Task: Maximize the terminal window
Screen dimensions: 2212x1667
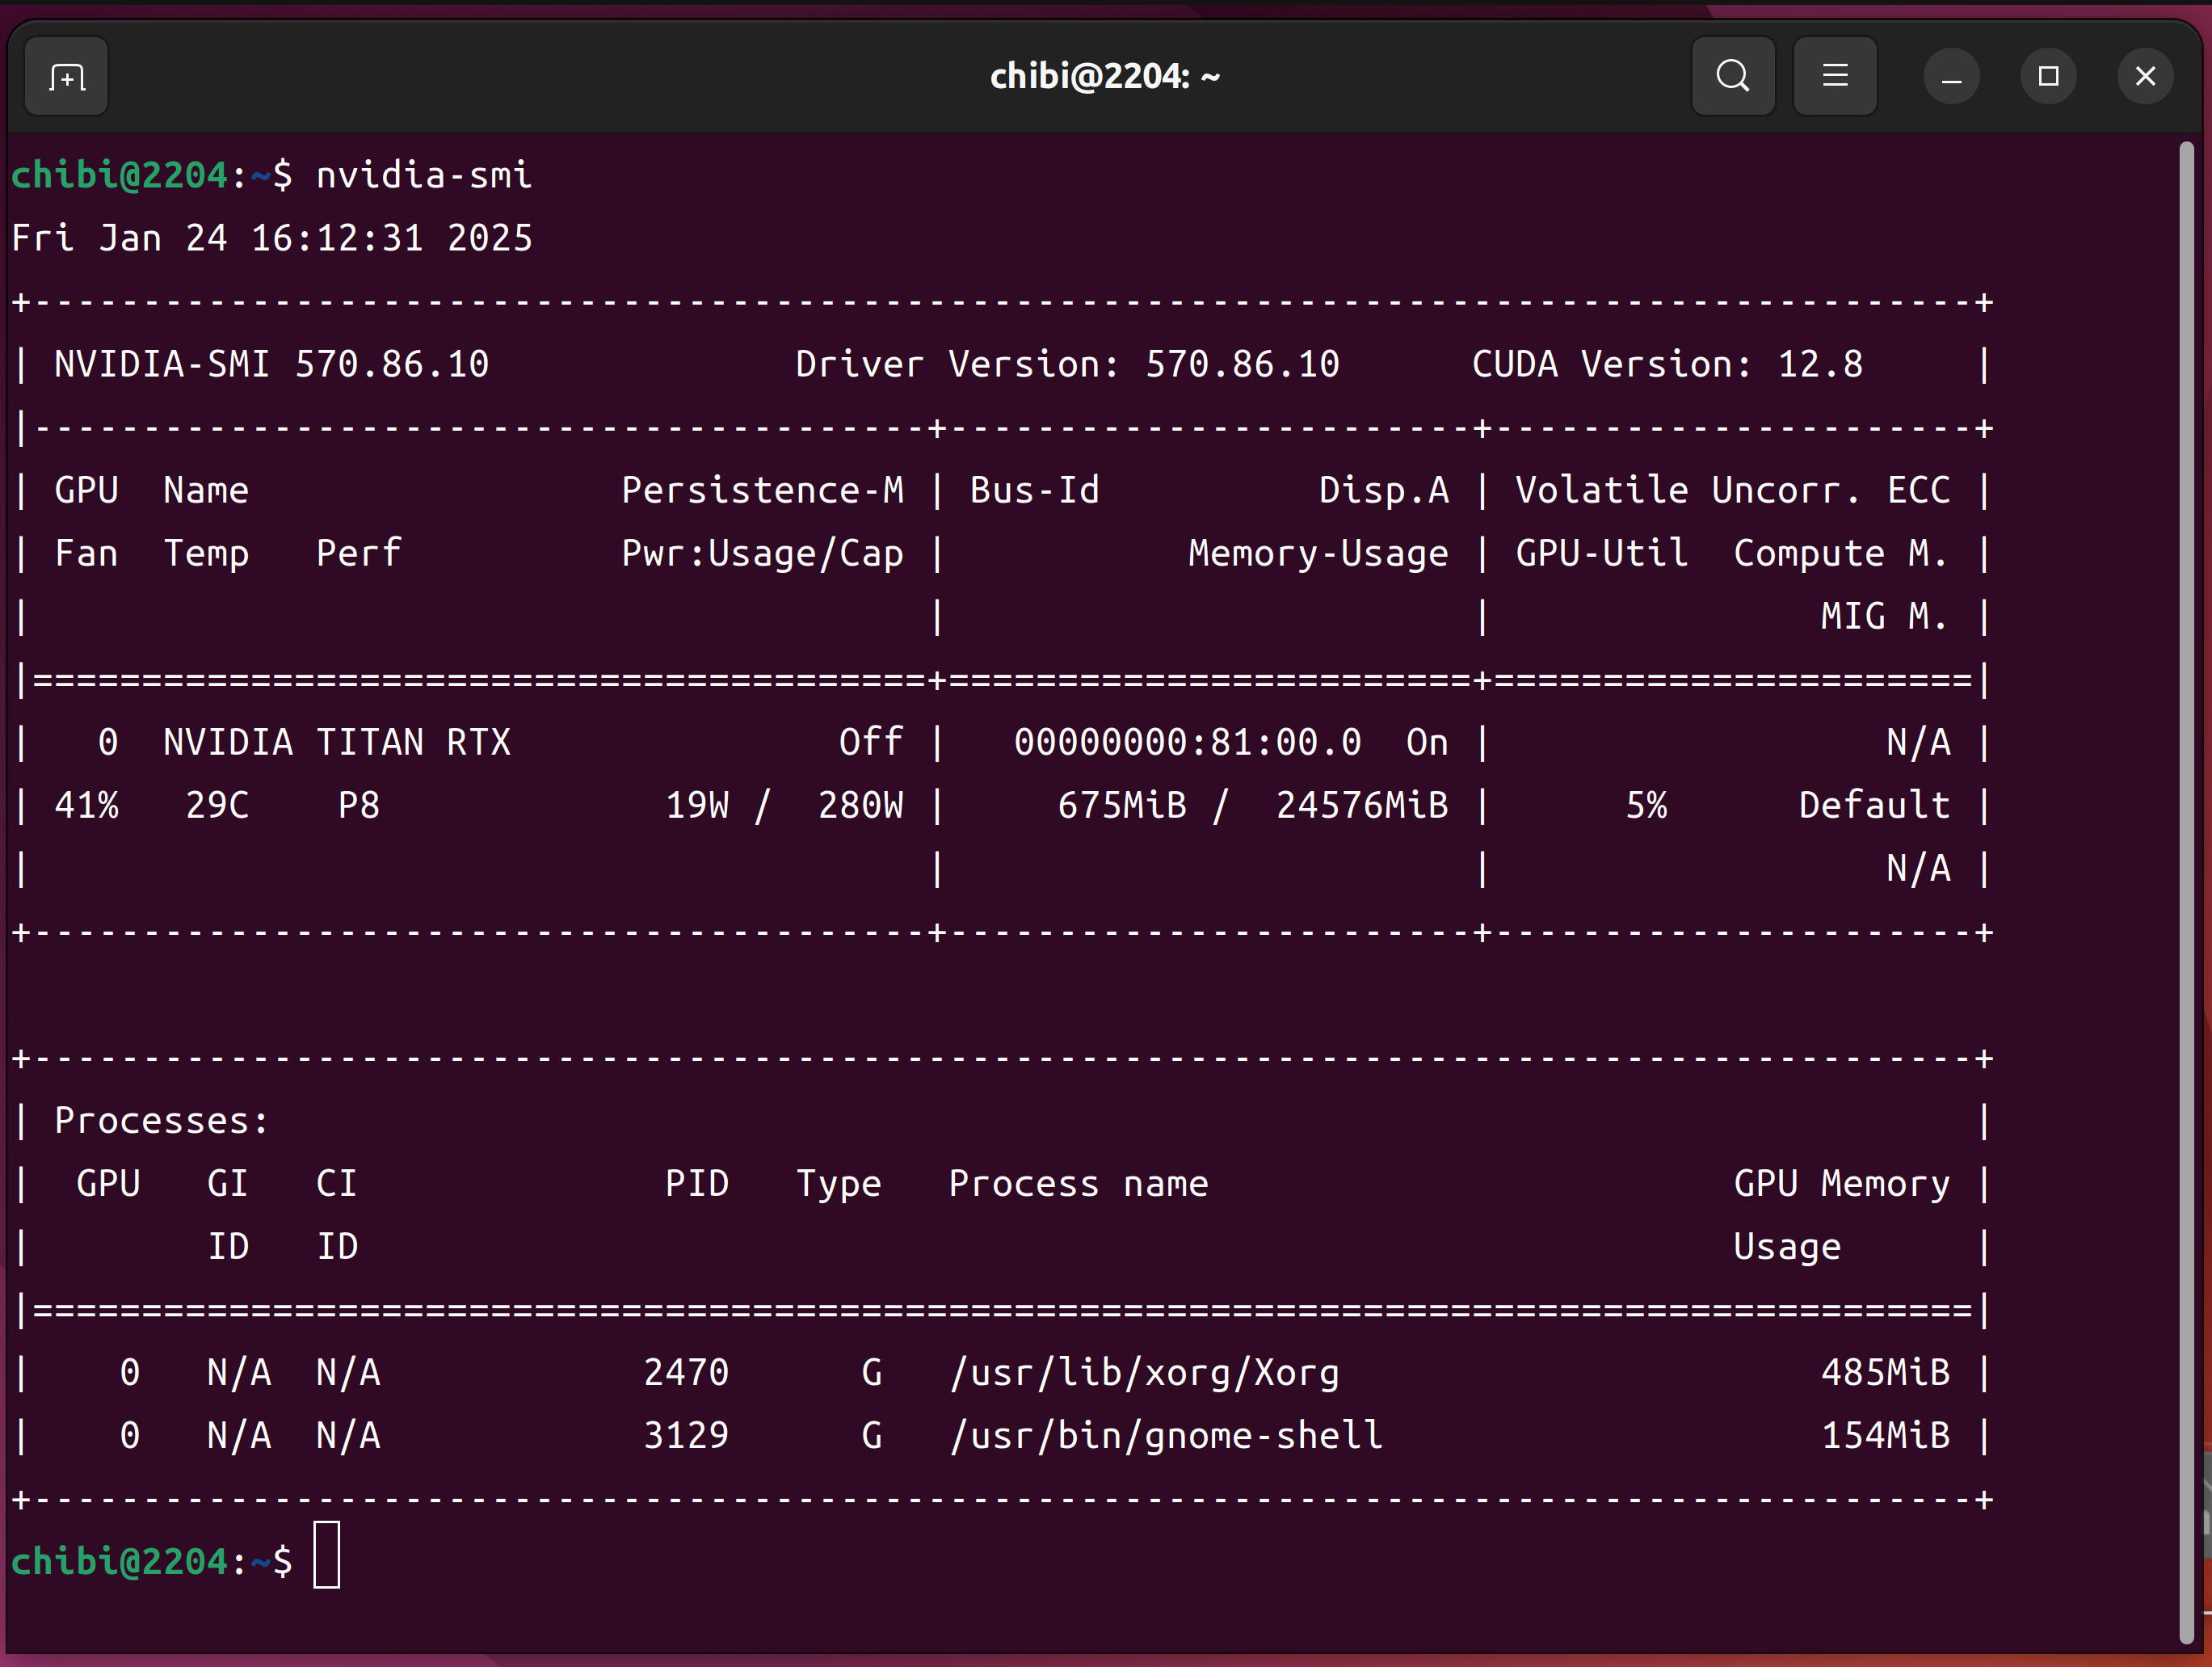Action: pyautogui.click(x=2047, y=77)
